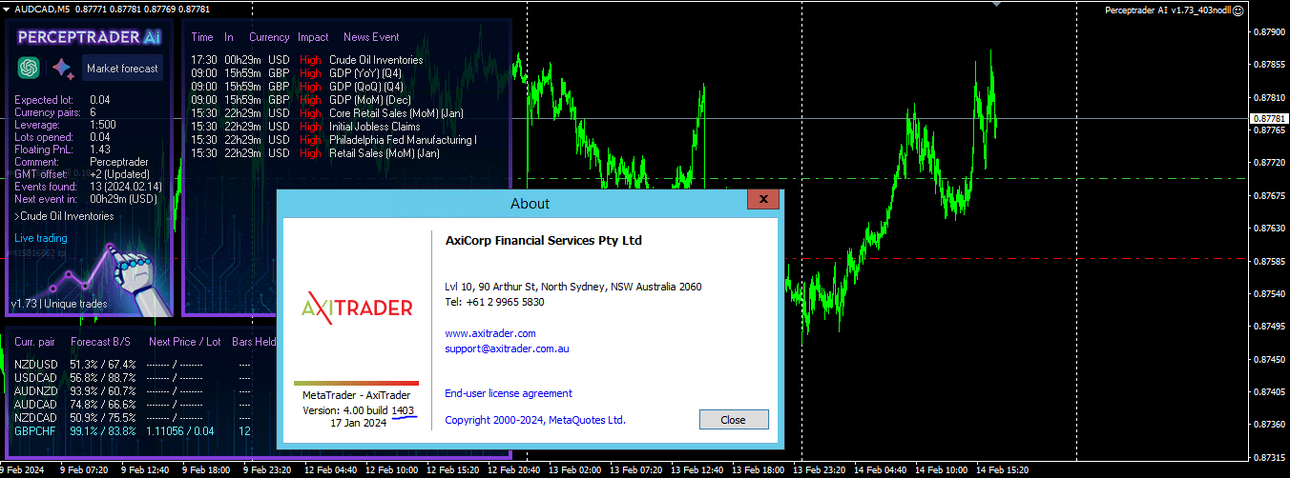Click the Next Price / Lot column header
The width and height of the screenshot is (1290, 478).
pos(185,342)
